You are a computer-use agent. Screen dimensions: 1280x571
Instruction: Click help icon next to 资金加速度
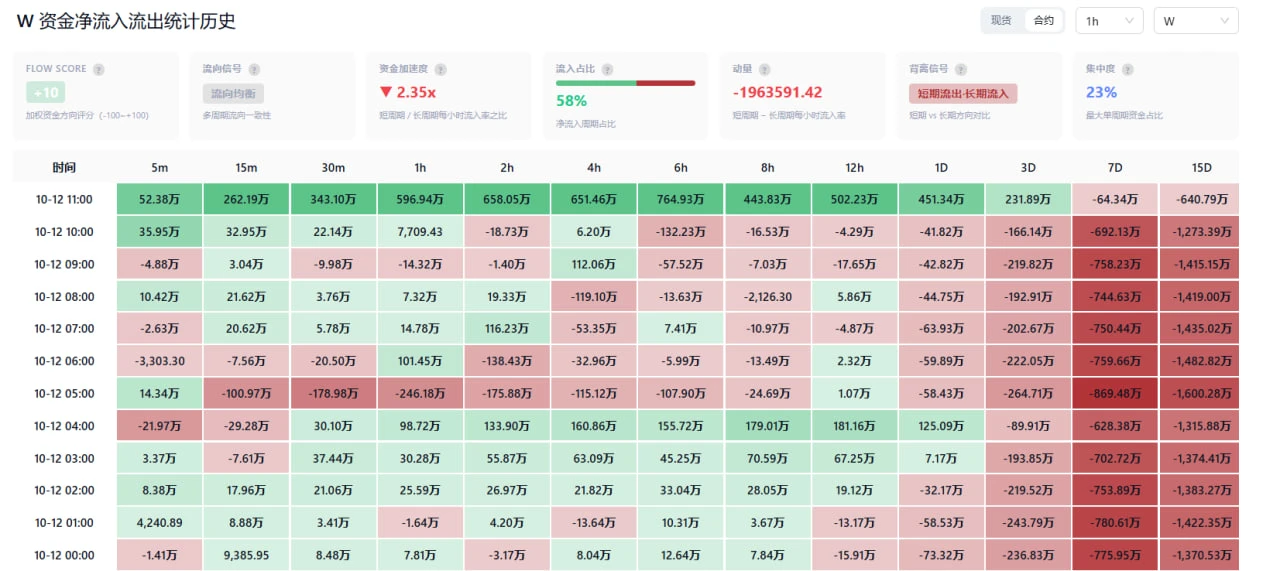441,69
